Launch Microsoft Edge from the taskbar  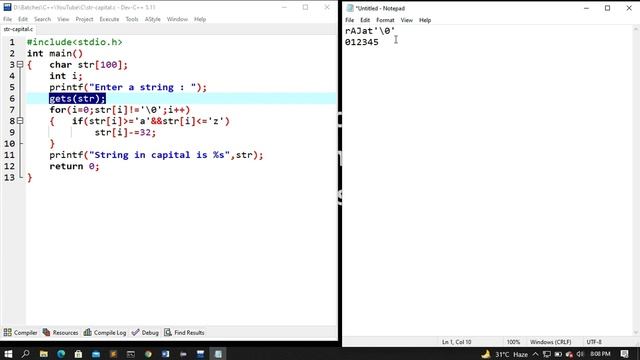pos(61,354)
